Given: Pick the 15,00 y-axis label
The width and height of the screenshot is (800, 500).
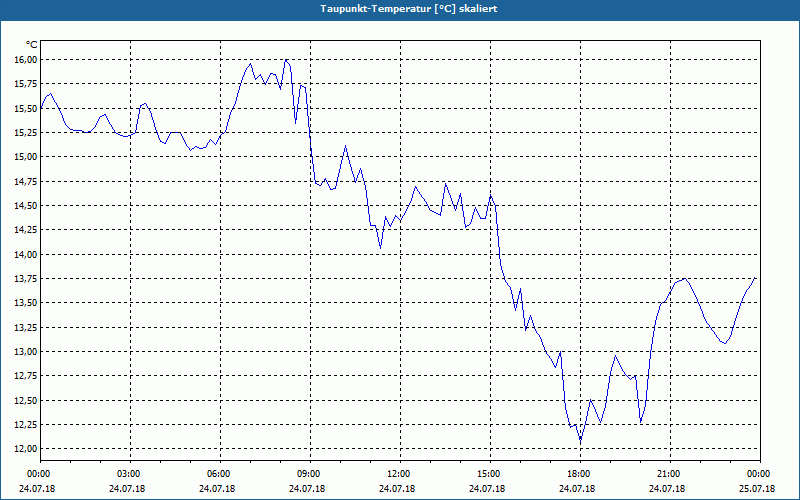Looking at the screenshot, I should tap(24, 157).
